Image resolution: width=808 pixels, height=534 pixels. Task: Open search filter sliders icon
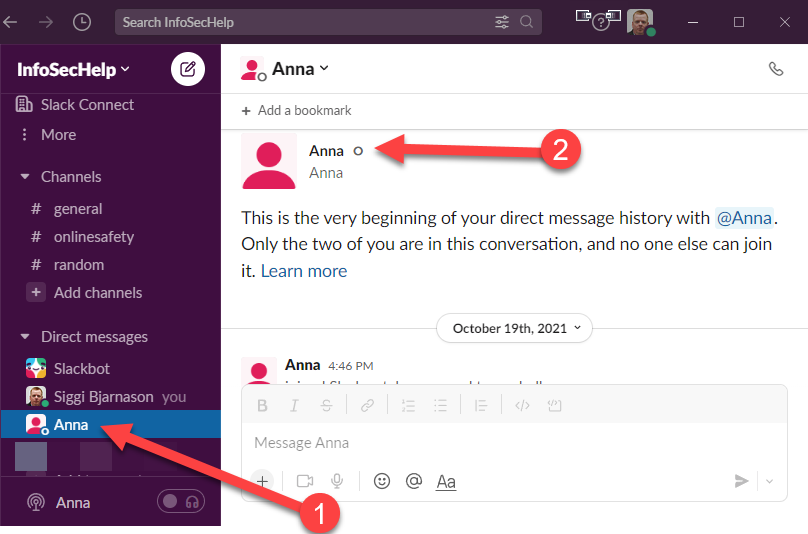click(502, 22)
